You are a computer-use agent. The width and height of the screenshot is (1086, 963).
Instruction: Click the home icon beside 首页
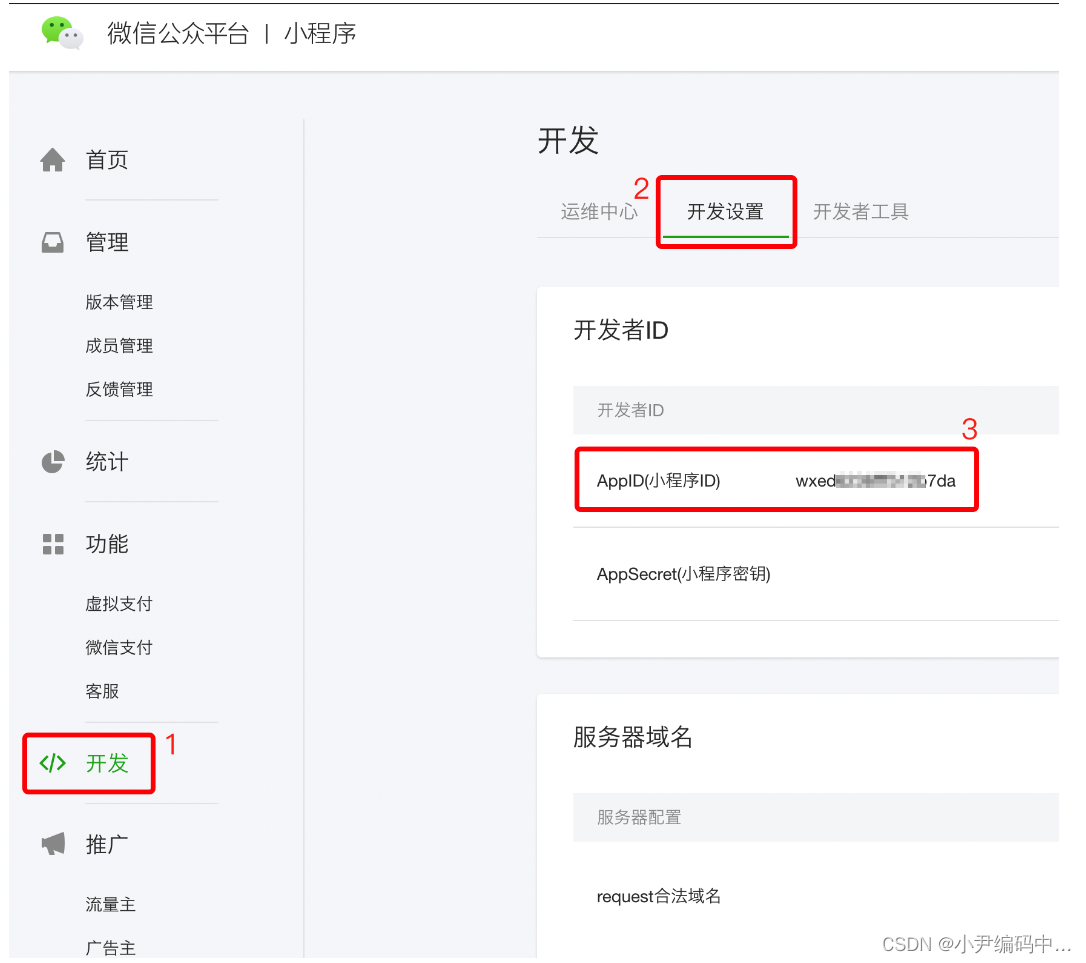coord(53,160)
